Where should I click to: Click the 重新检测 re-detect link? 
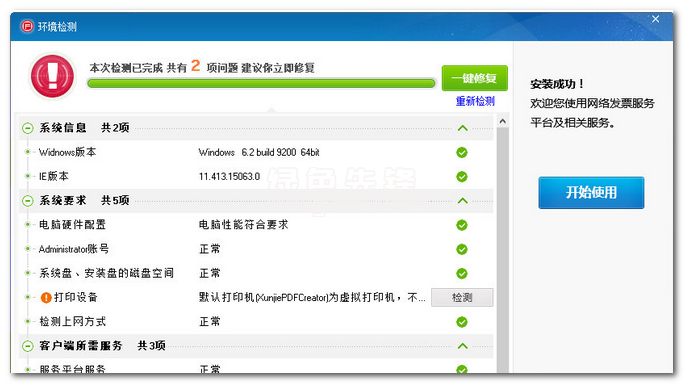click(475, 101)
